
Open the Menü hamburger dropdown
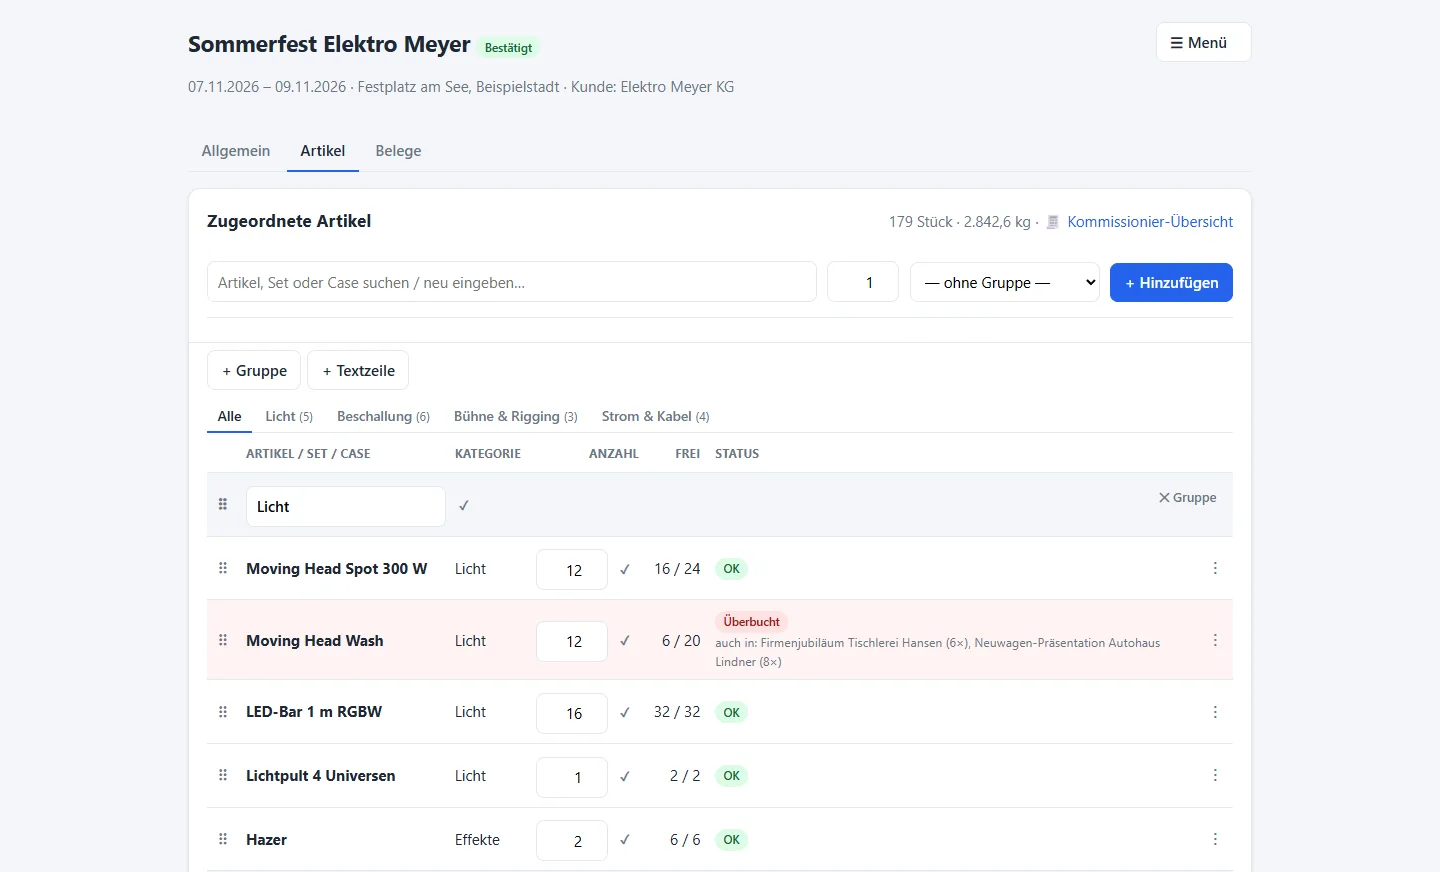1204,43
